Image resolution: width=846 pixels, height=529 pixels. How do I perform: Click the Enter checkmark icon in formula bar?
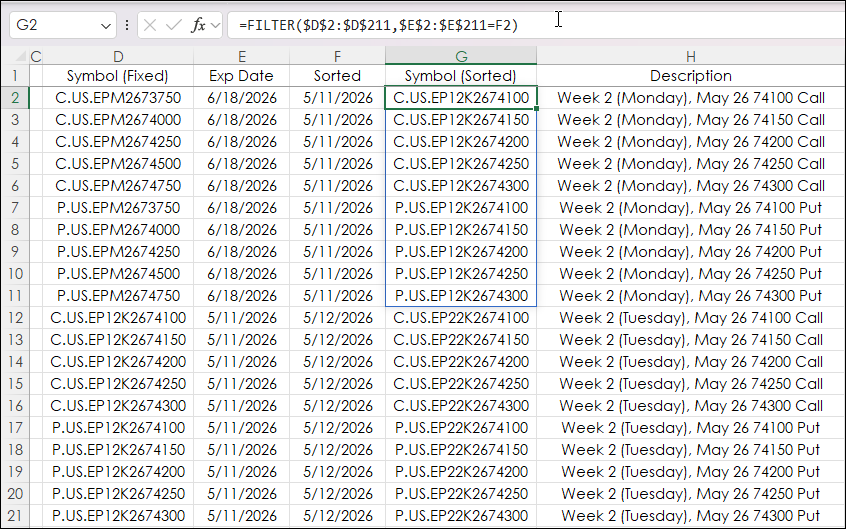pos(174,25)
